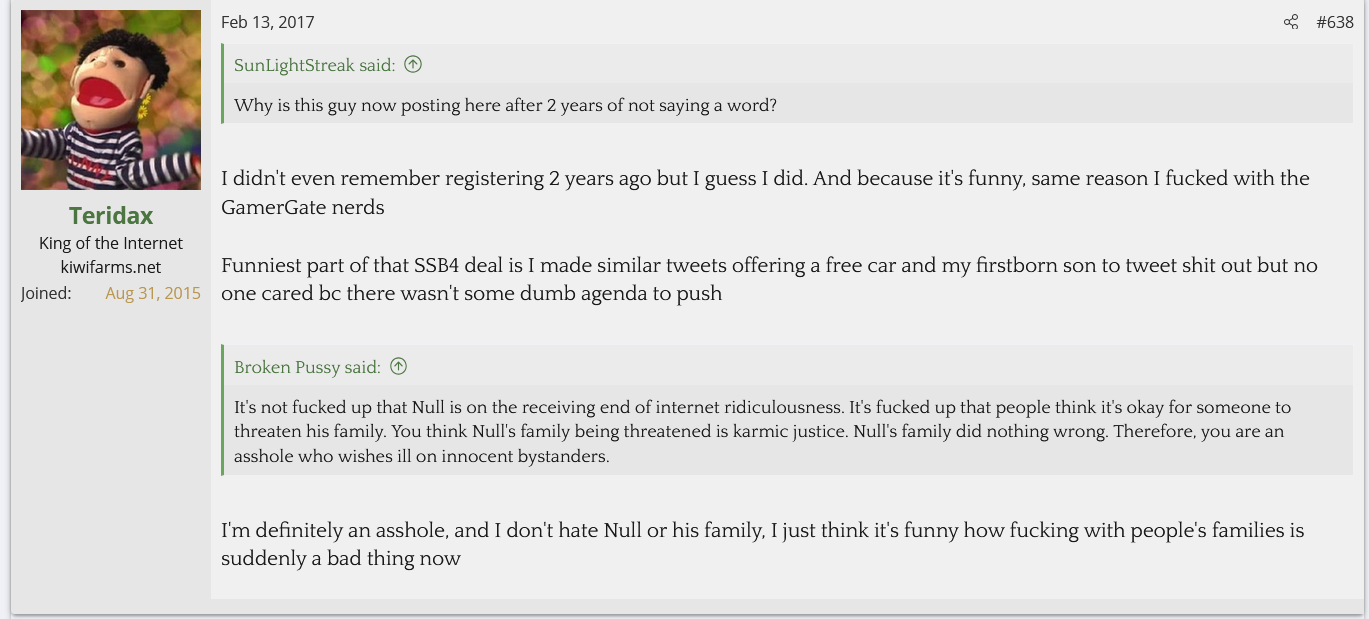This screenshot has height=619, width=1369.
Task: Click the share icon beside post #638
Action: coord(1291,22)
